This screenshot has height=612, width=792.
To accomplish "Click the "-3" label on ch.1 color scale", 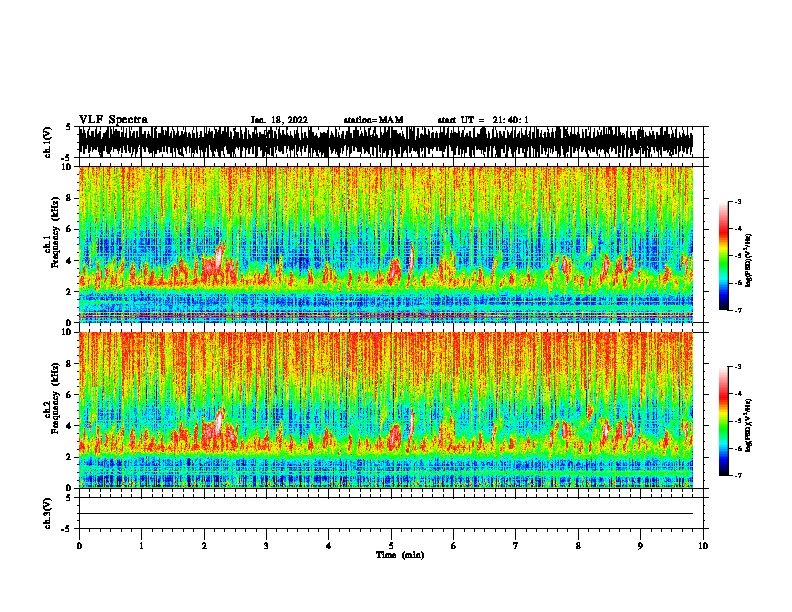I will [x=737, y=201].
